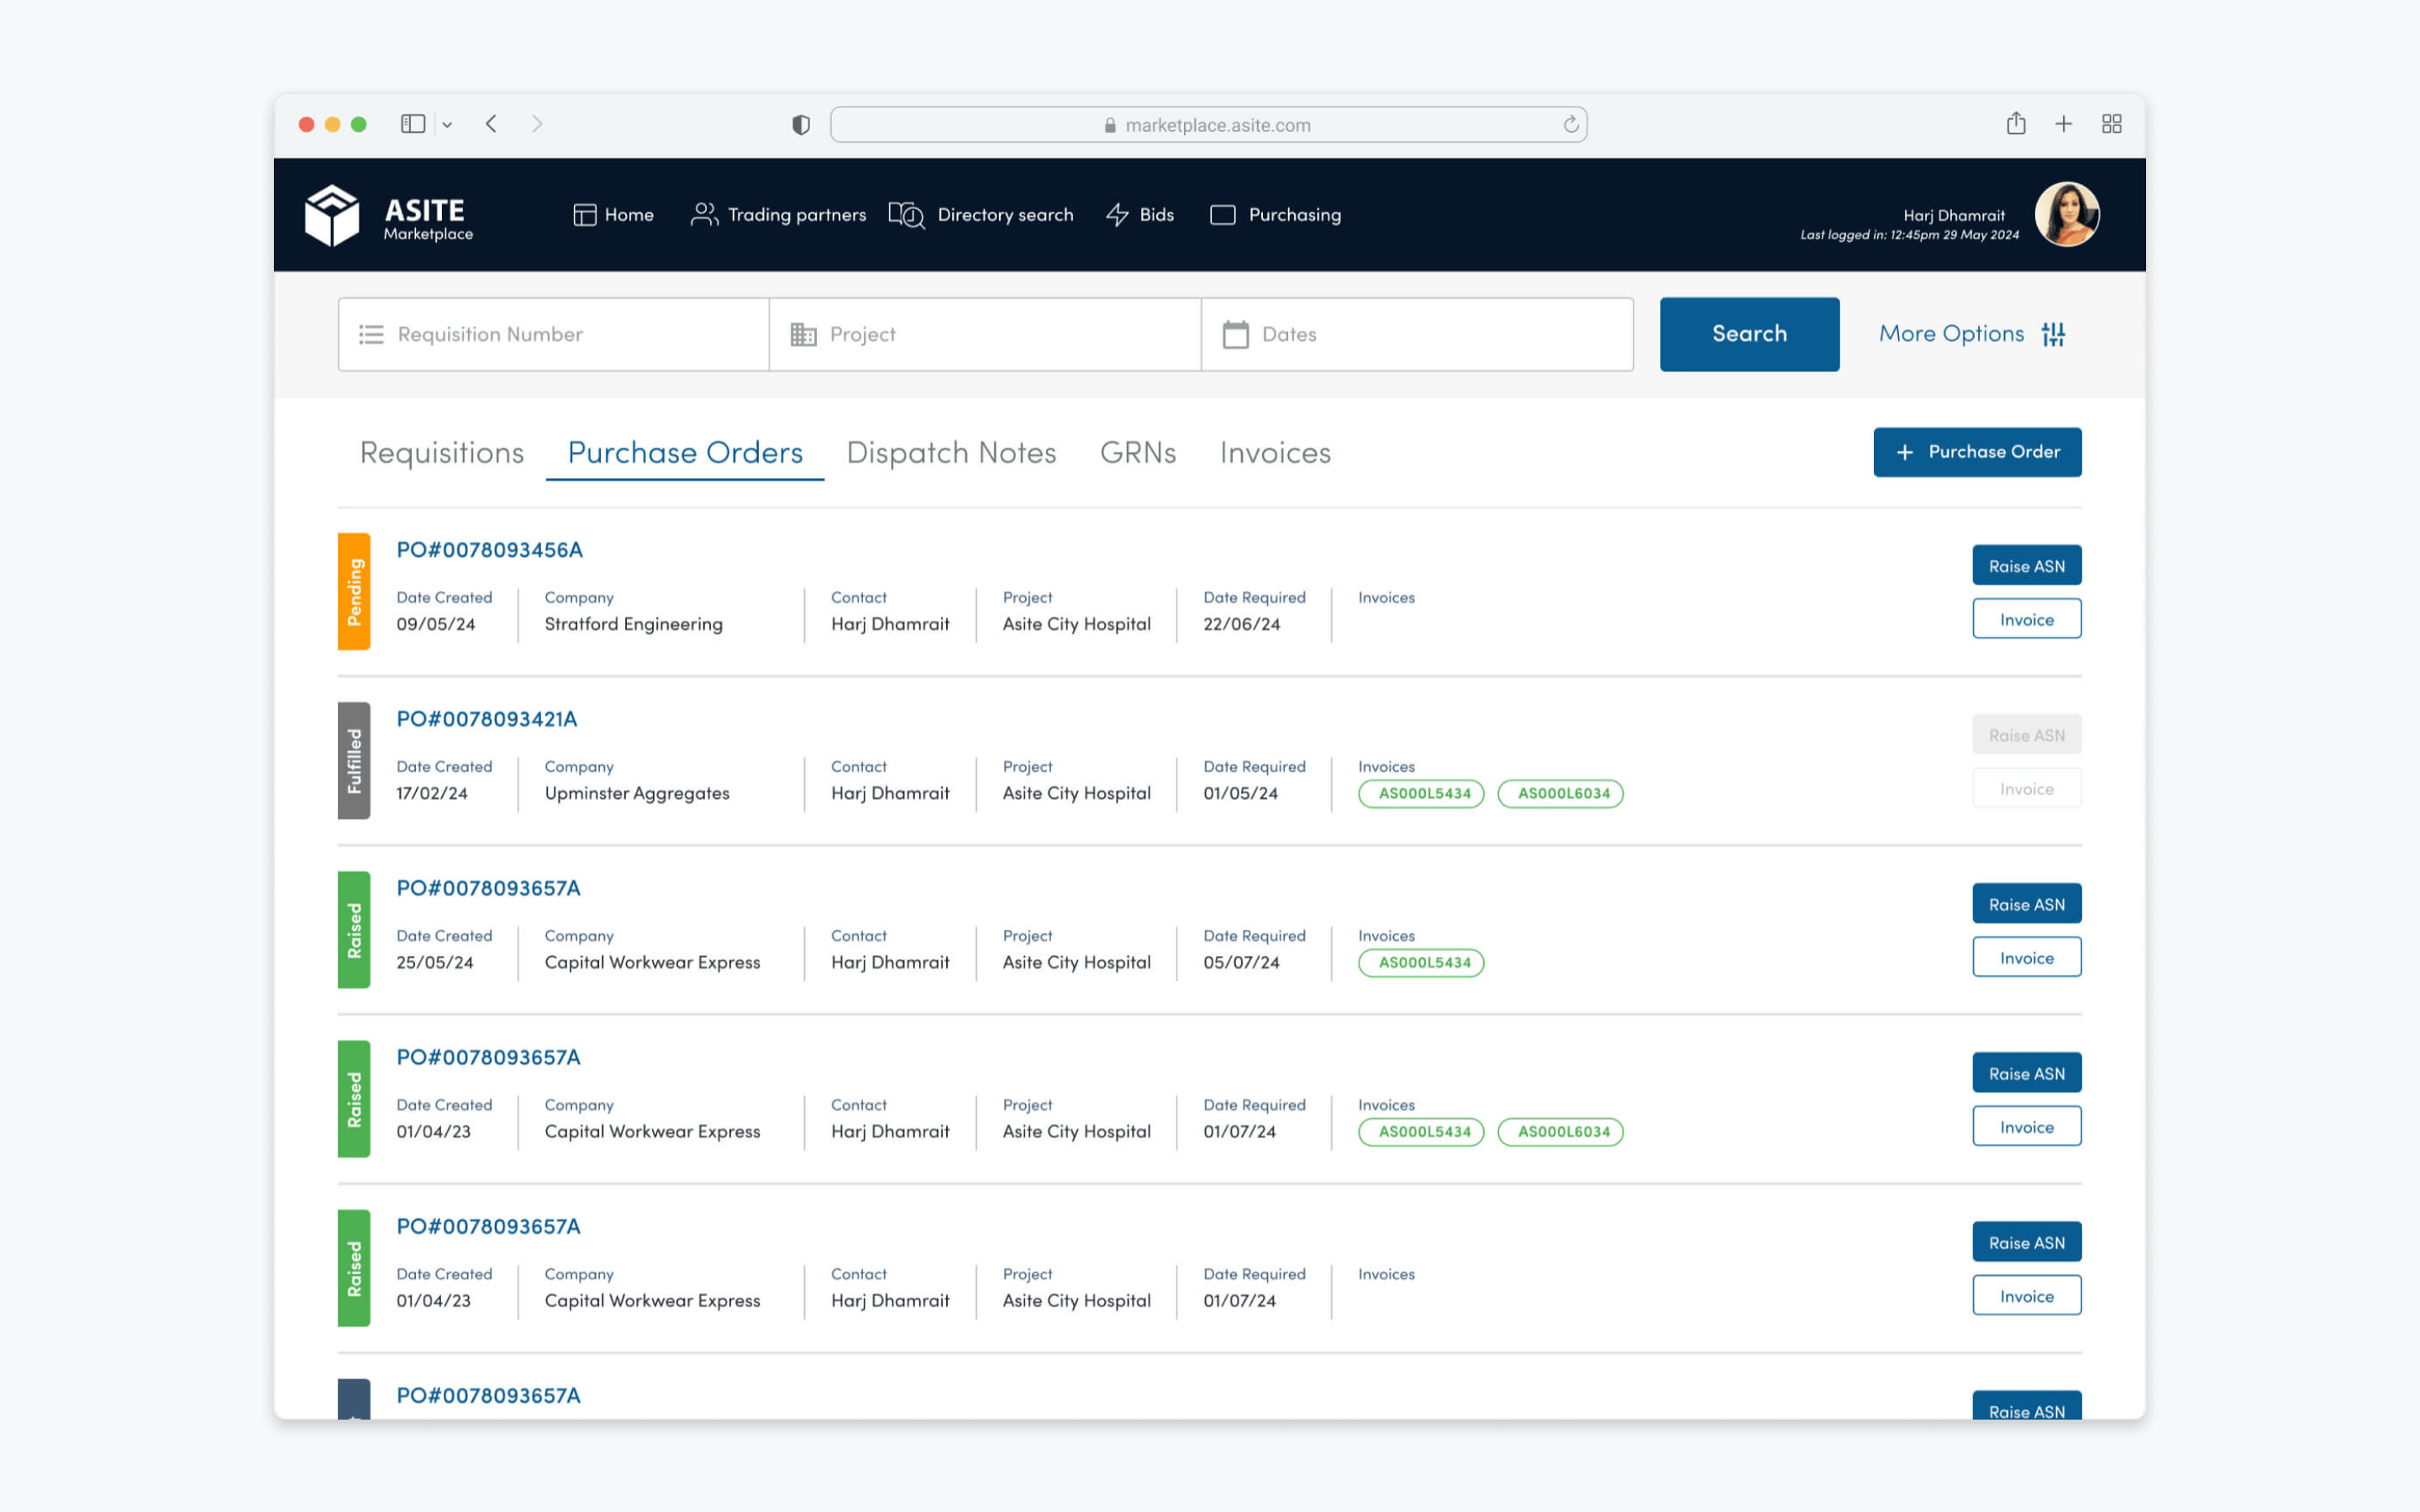Viewport: 2420px width, 1512px height.
Task: Click the building icon in Project field
Action: [803, 334]
